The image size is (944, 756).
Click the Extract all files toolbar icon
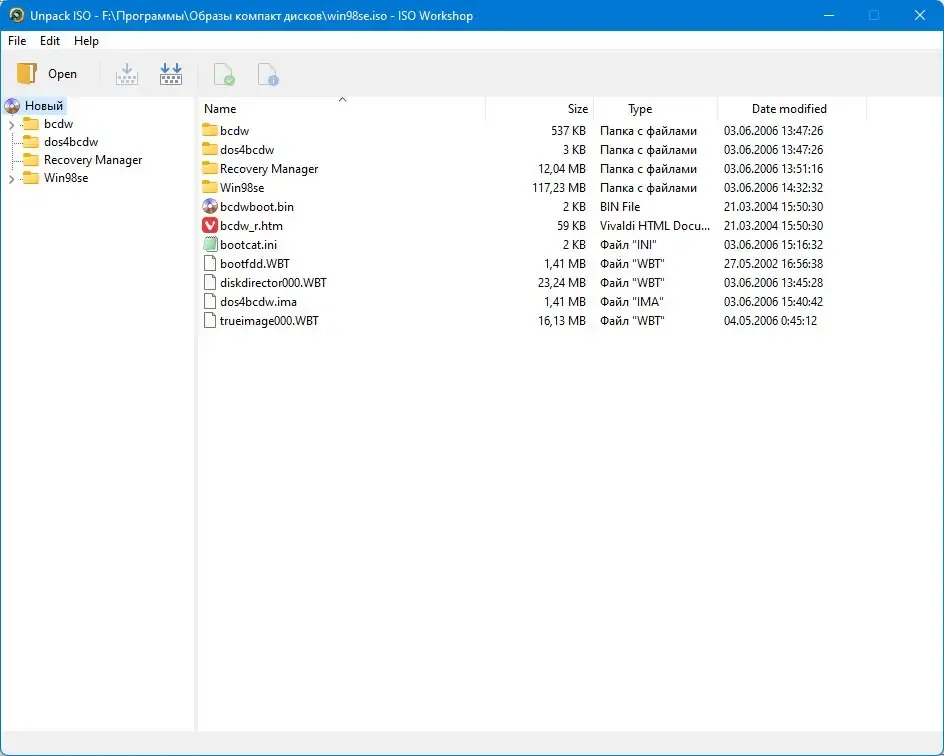tap(171, 74)
